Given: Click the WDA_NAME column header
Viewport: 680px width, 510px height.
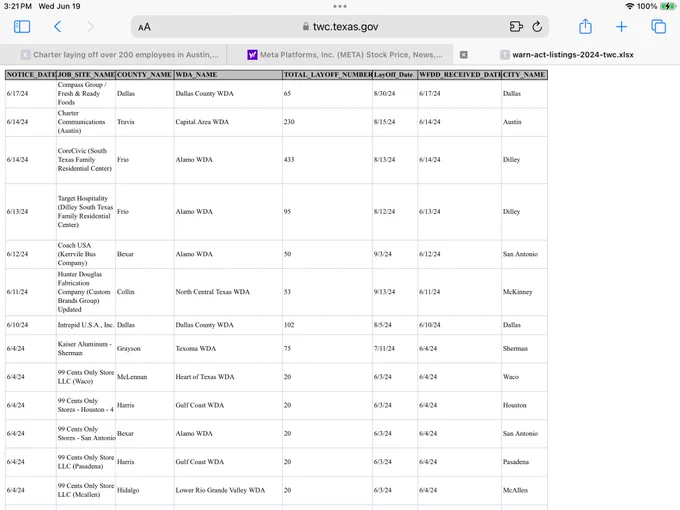Looking at the screenshot, I should 228,75.
